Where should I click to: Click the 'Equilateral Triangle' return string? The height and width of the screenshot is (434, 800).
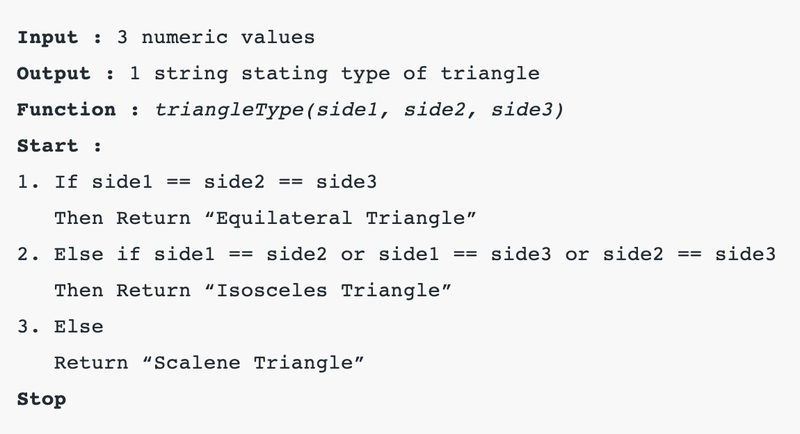[x=340, y=218]
